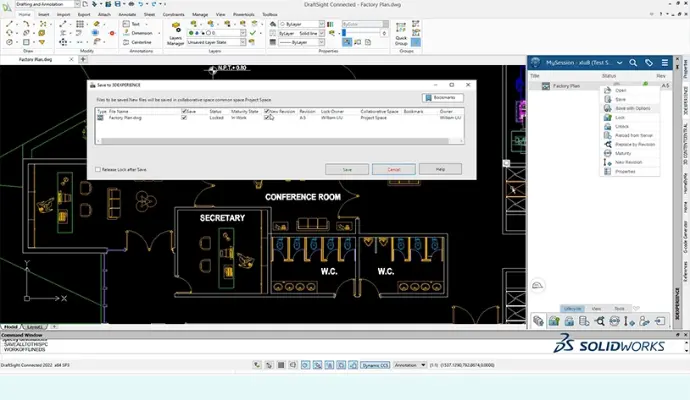Screen dimensions: 690x400
Task: Click the add new drawing tab plus button
Action: point(83,59)
